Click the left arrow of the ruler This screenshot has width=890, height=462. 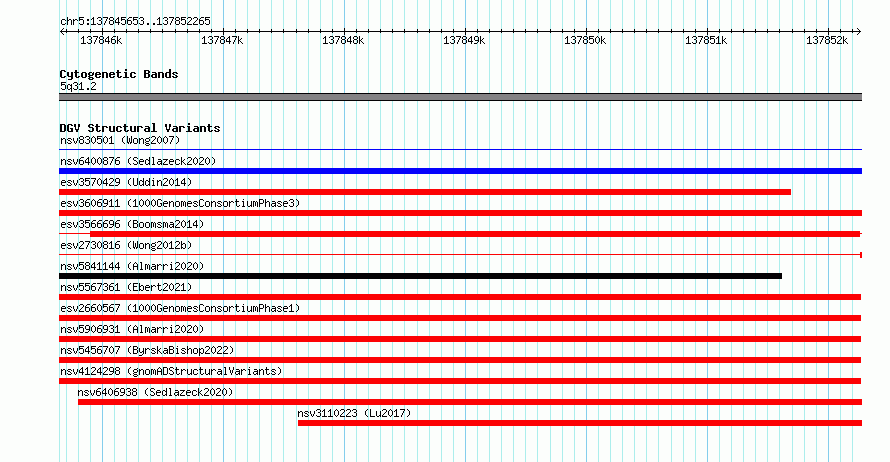(x=62, y=32)
